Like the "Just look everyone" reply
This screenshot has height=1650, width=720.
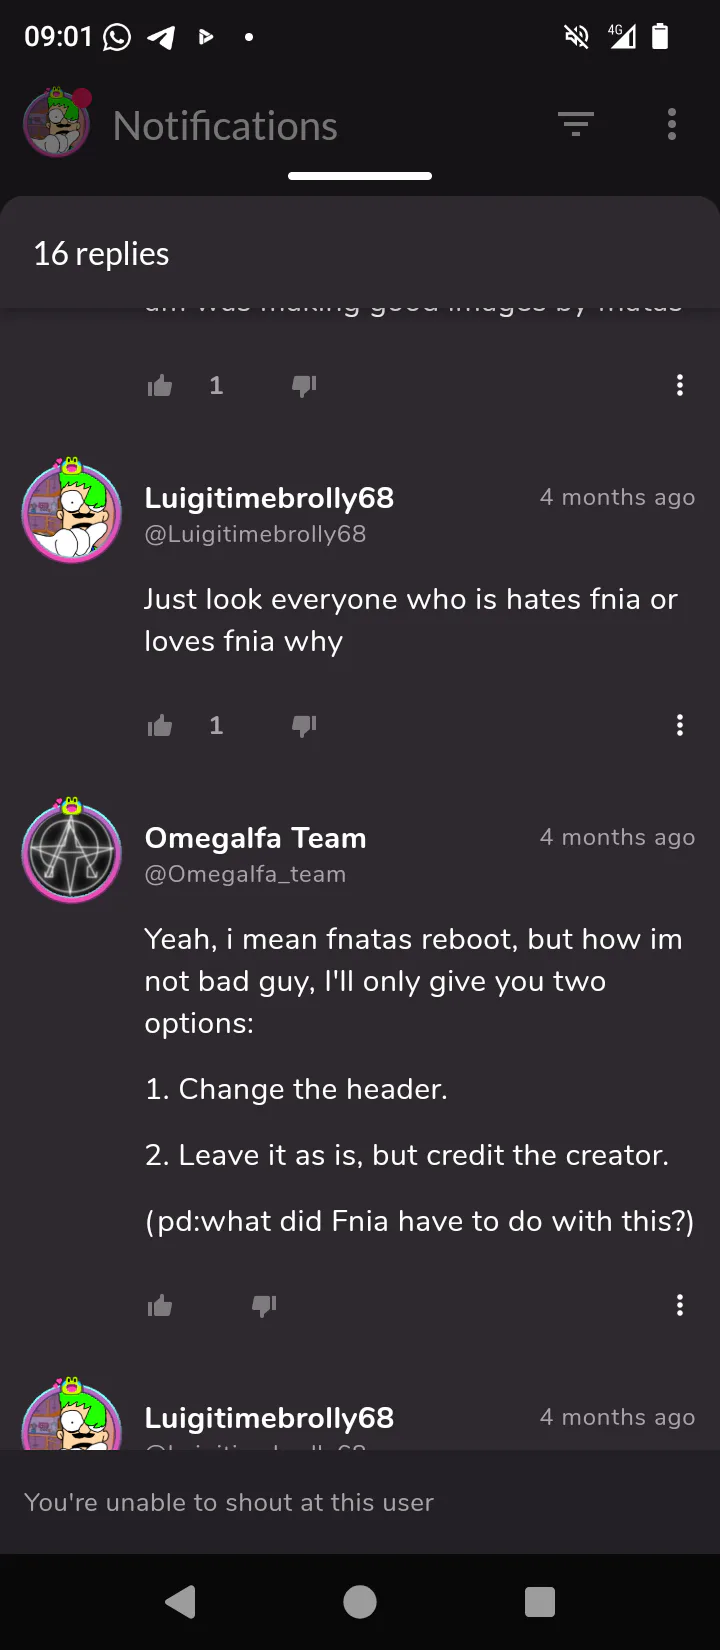click(x=160, y=726)
